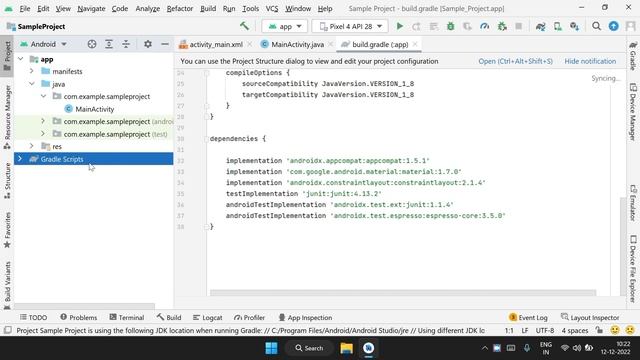Screen dimensions: 640x360
Task: Open the Pixel 4 API 28 device dropdown
Action: click(350, 26)
